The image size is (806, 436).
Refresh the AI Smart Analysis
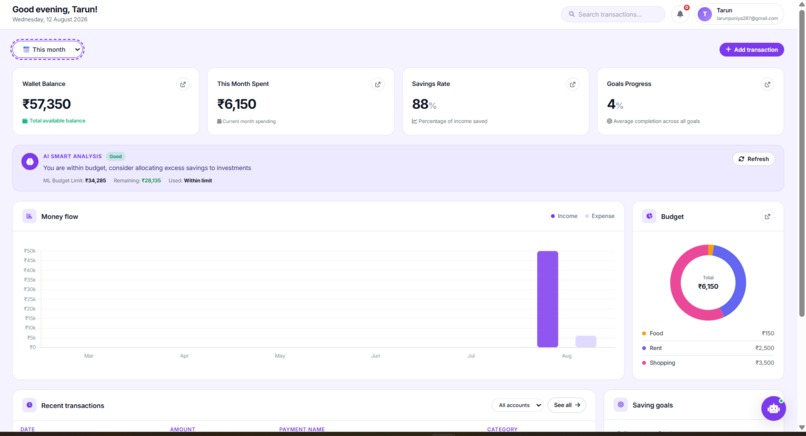(754, 159)
